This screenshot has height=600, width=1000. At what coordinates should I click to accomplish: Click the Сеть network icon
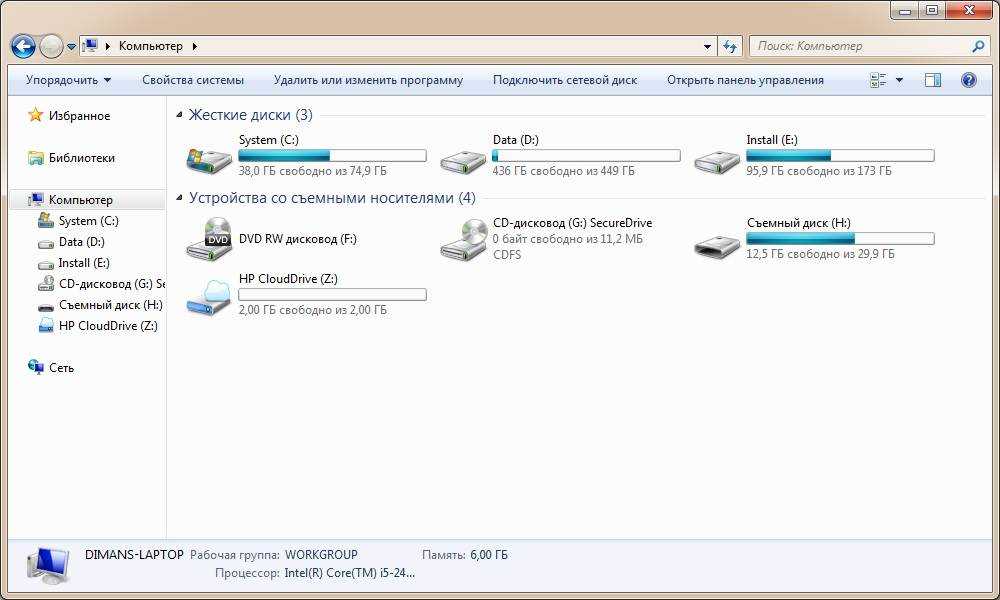(35, 367)
